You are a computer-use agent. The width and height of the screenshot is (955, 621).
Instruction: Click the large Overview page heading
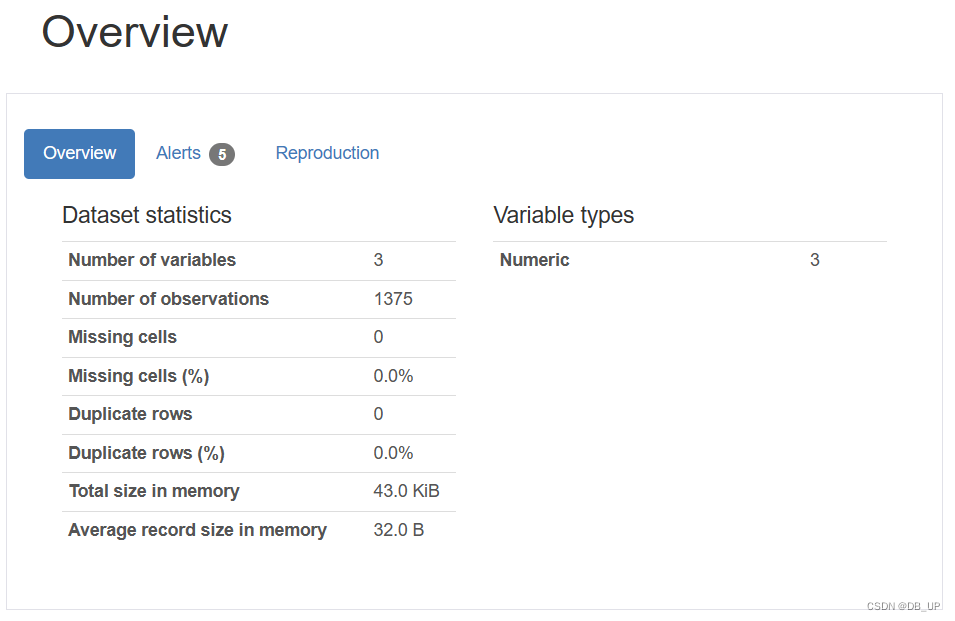134,33
